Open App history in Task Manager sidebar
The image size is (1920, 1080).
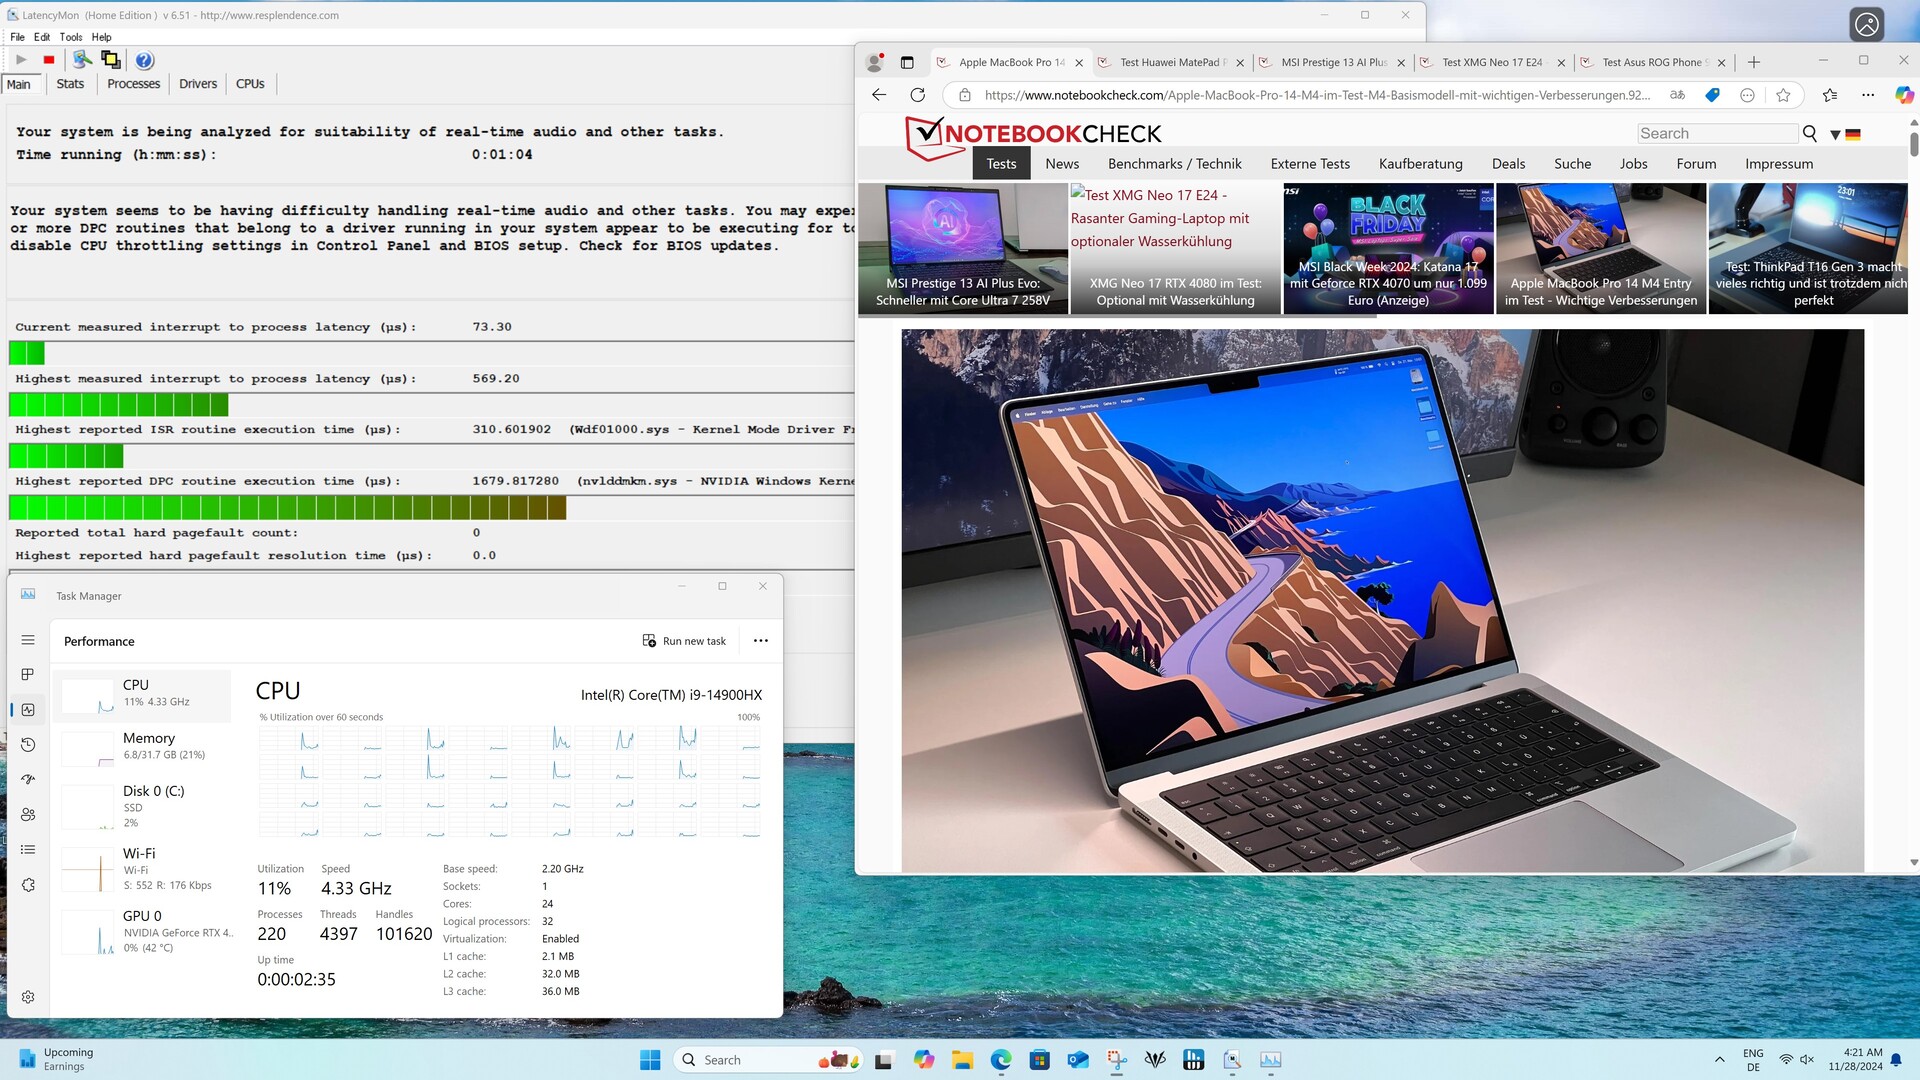point(28,745)
